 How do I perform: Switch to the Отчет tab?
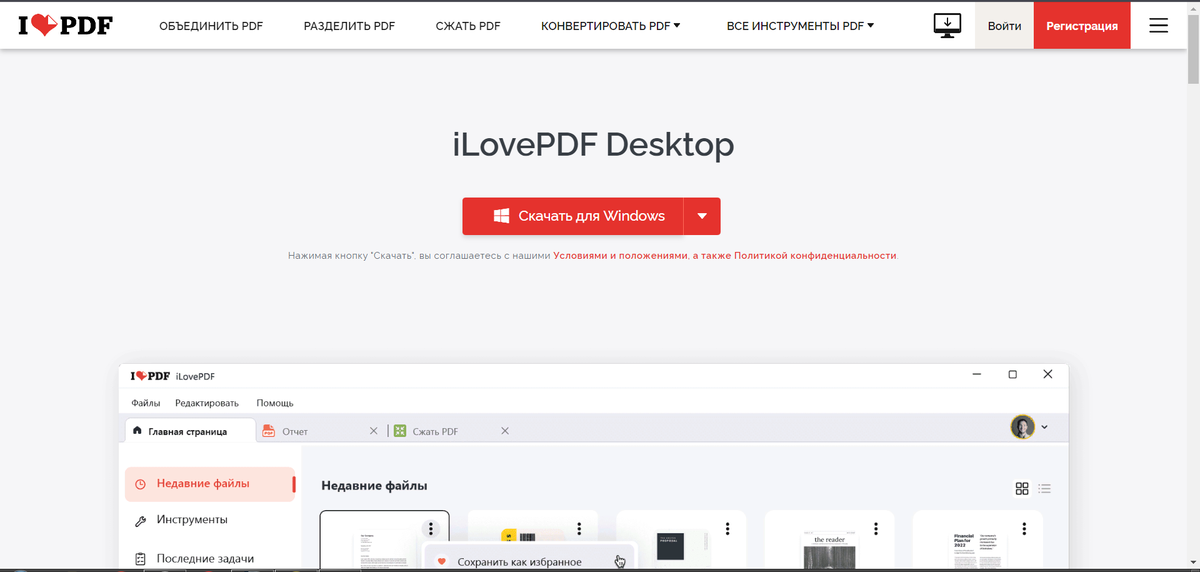click(x=295, y=432)
